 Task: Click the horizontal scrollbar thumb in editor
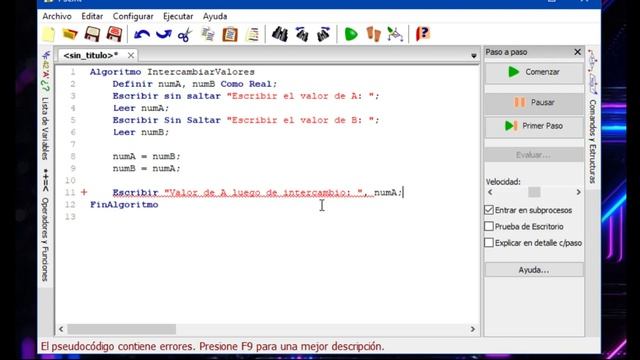point(122,329)
